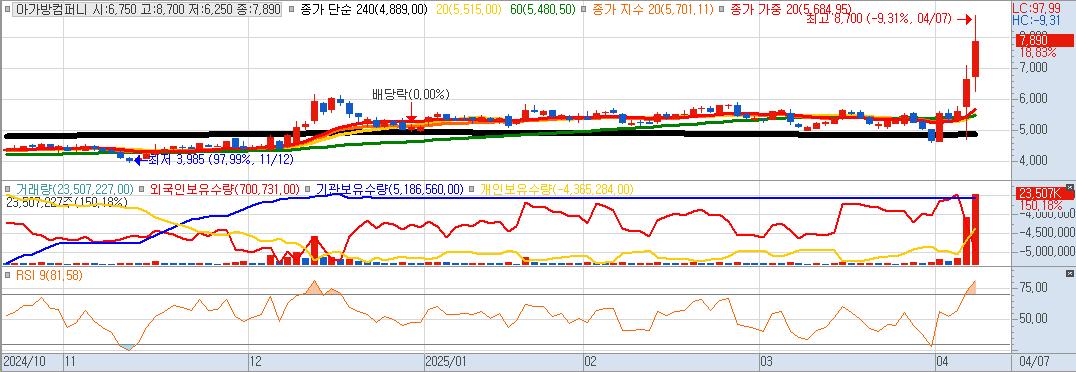Click the square marker before 거래량
This screenshot has height=372, width=1076.
(7, 189)
